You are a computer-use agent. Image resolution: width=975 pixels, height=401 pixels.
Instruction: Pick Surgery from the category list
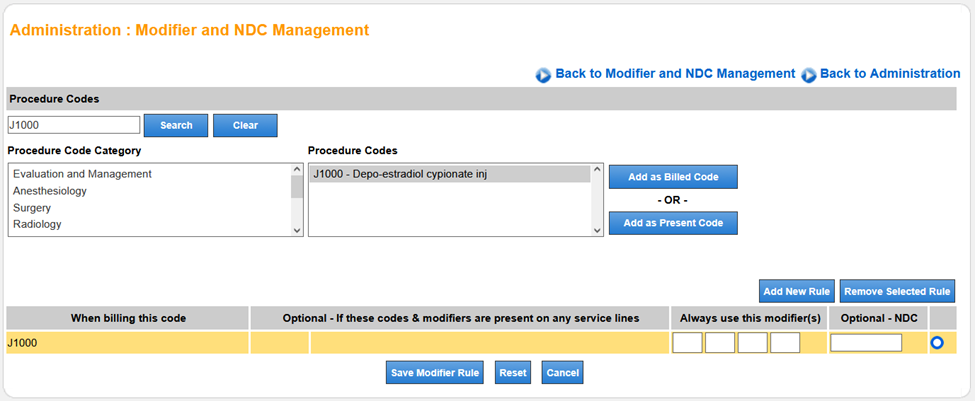pos(32,208)
